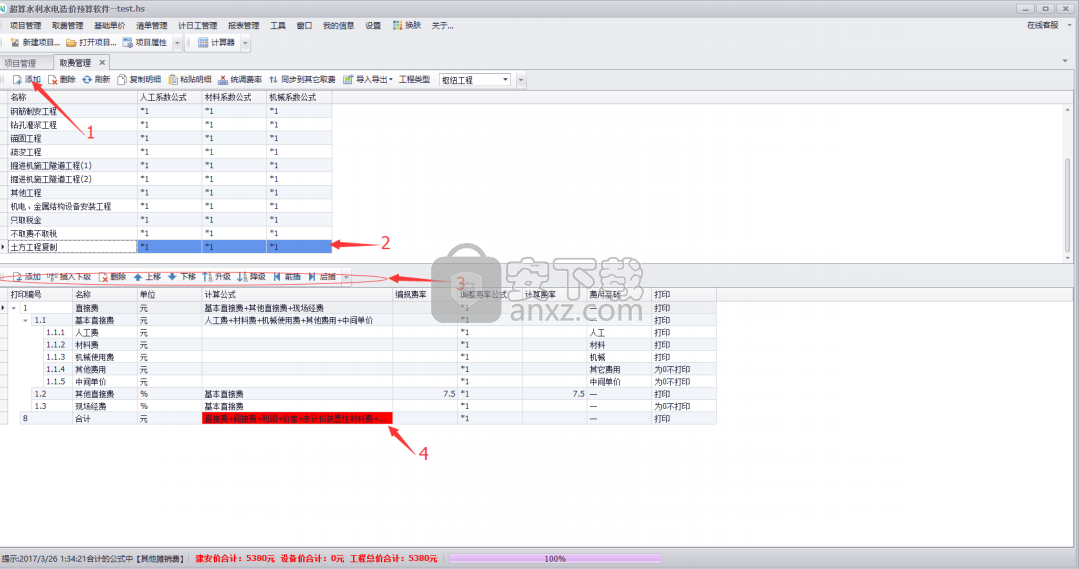Click the 下移 down arrow
The image size is (1079, 569).
pos(172,277)
